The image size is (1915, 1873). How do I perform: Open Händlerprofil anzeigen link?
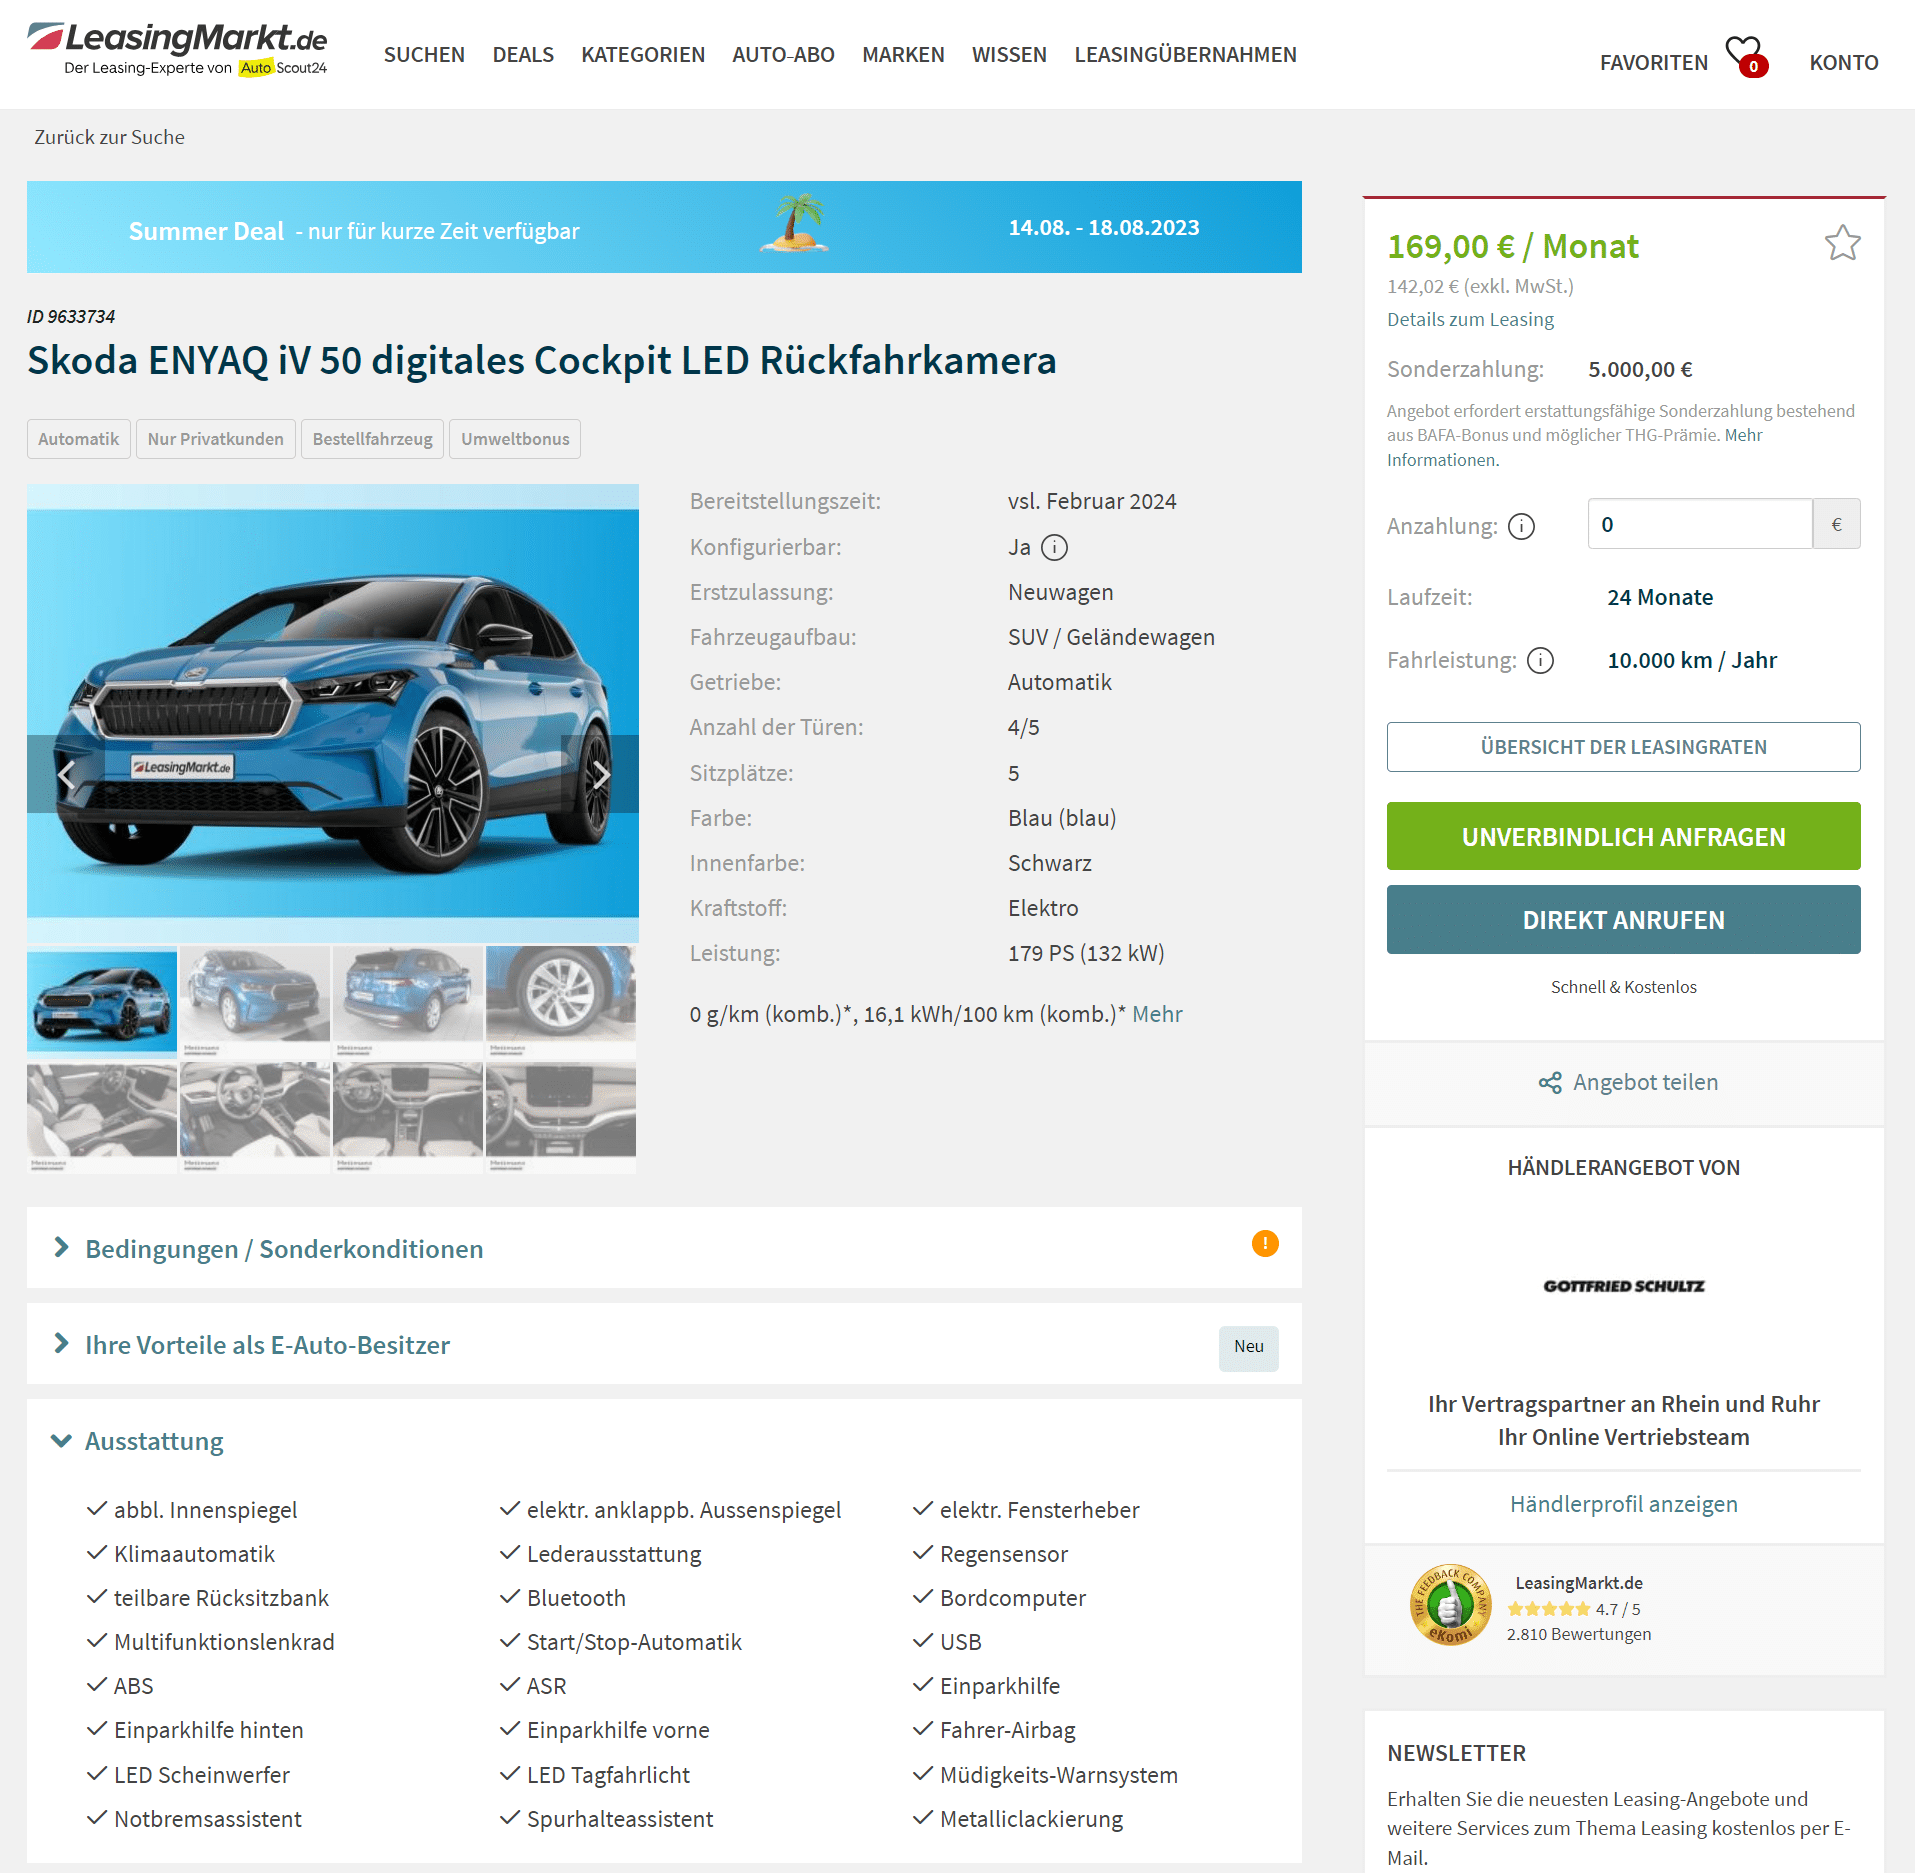tap(1623, 1504)
